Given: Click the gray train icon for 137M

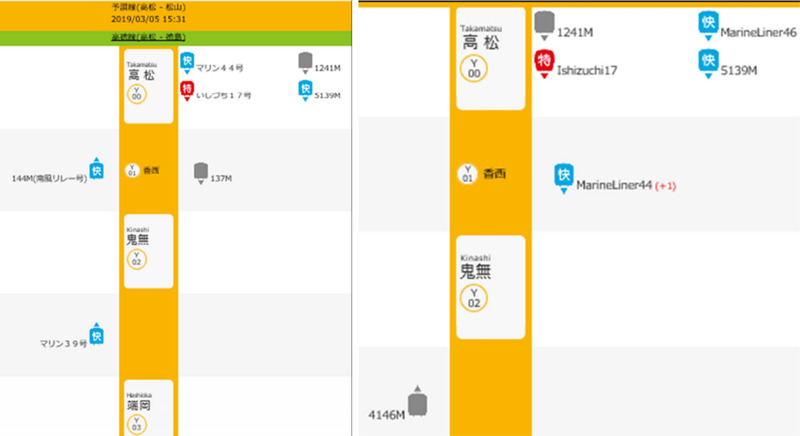Looking at the screenshot, I should click(201, 174).
